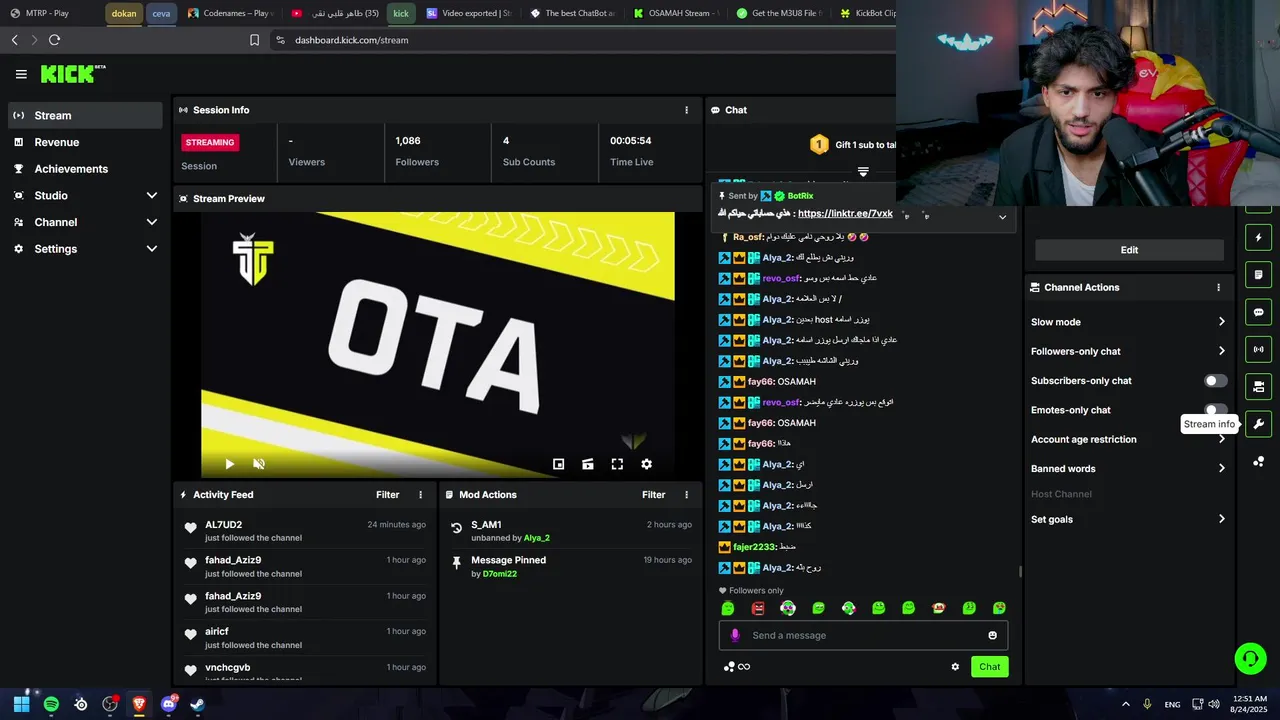Expand the Channel sidebar section
1280x720 pixels.
click(152, 222)
